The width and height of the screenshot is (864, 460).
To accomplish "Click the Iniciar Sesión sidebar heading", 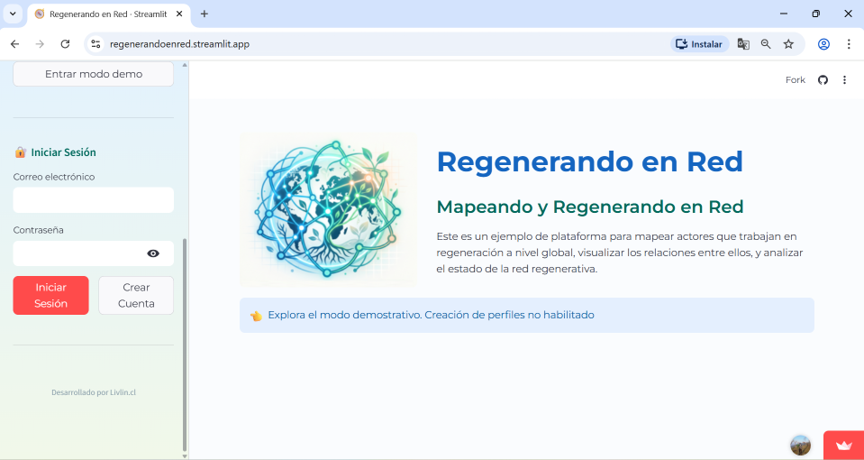I will (x=63, y=152).
